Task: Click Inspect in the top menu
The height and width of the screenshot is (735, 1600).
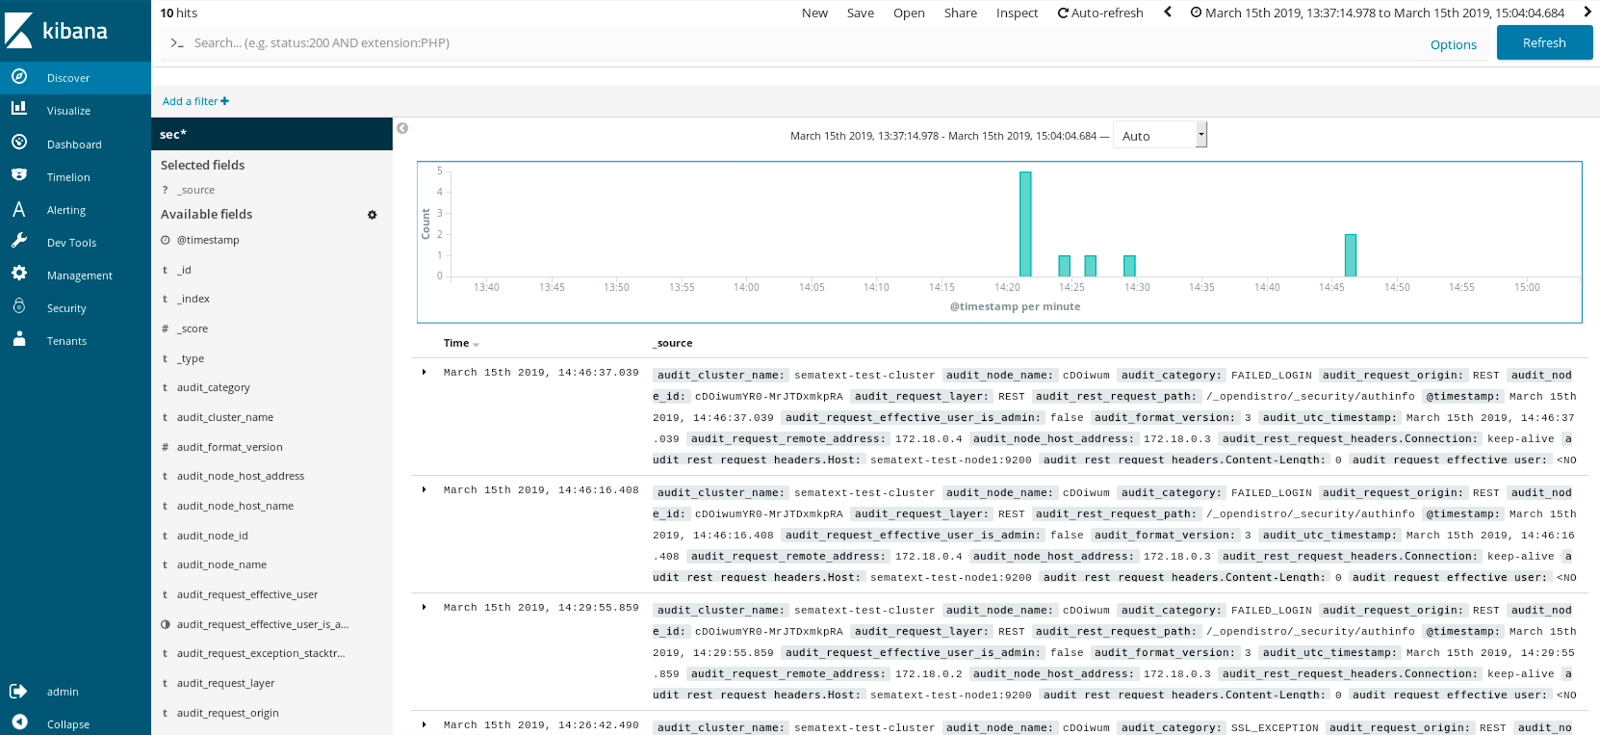Action: coord(1017,13)
